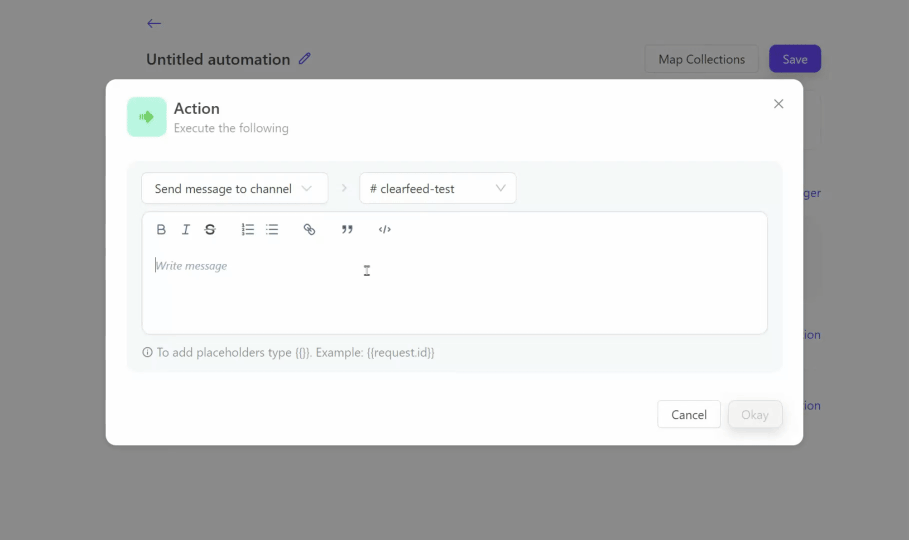Insert a blockquote with the quote icon
Image resolution: width=909 pixels, height=540 pixels.
[347, 230]
